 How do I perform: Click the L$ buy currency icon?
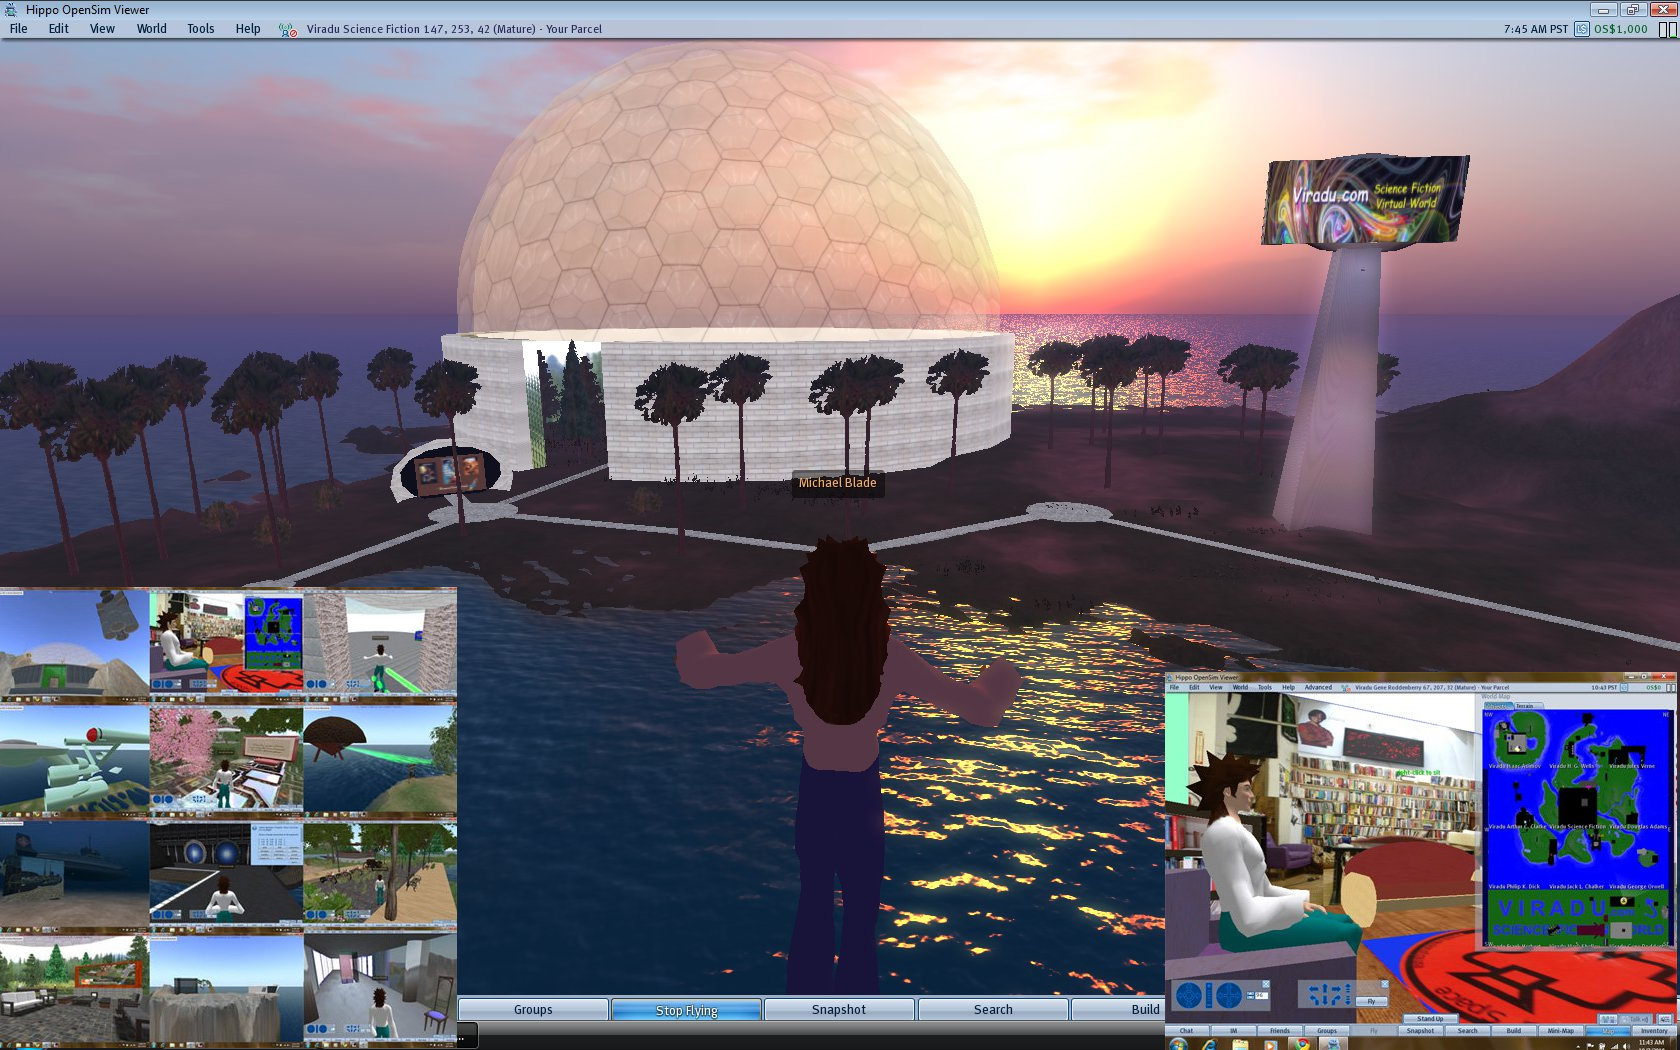pyautogui.click(x=1582, y=29)
